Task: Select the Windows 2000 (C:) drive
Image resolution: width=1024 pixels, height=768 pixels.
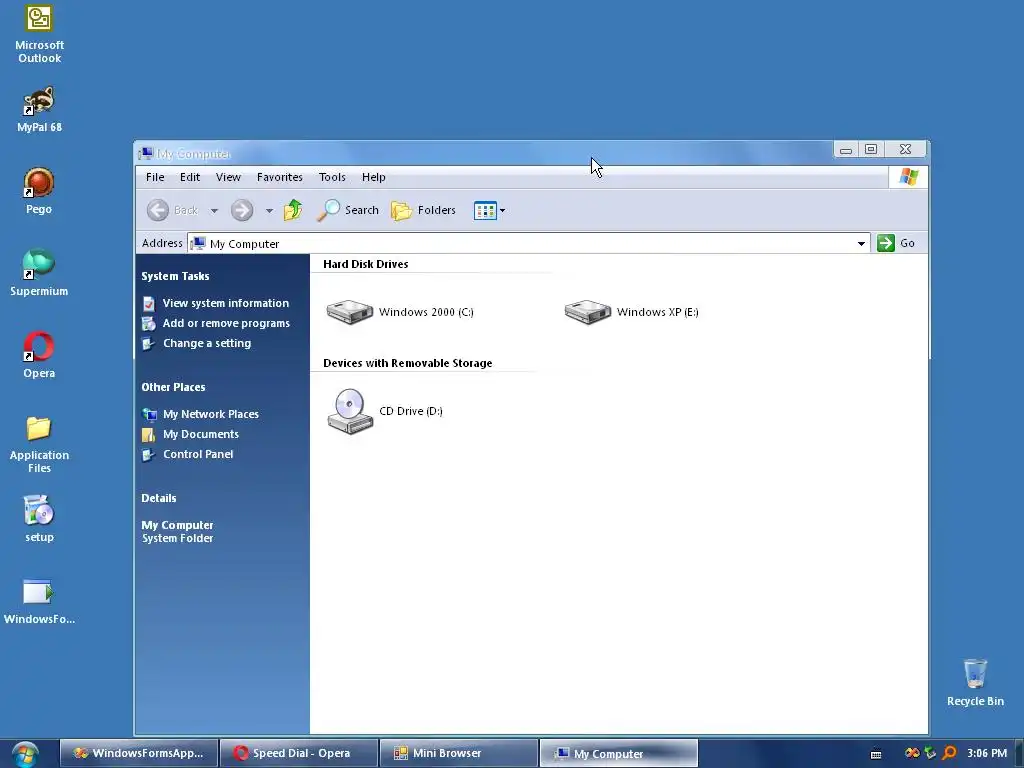Action: point(400,312)
